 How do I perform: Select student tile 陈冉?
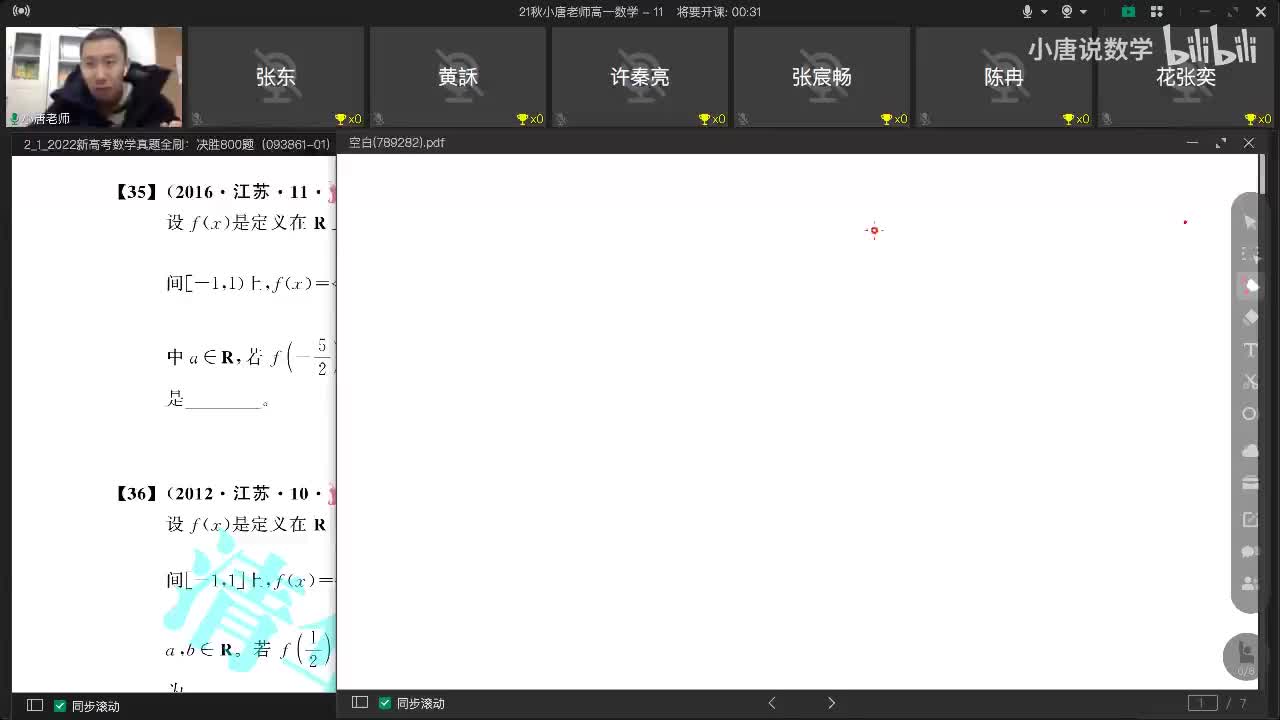[x=1004, y=77]
